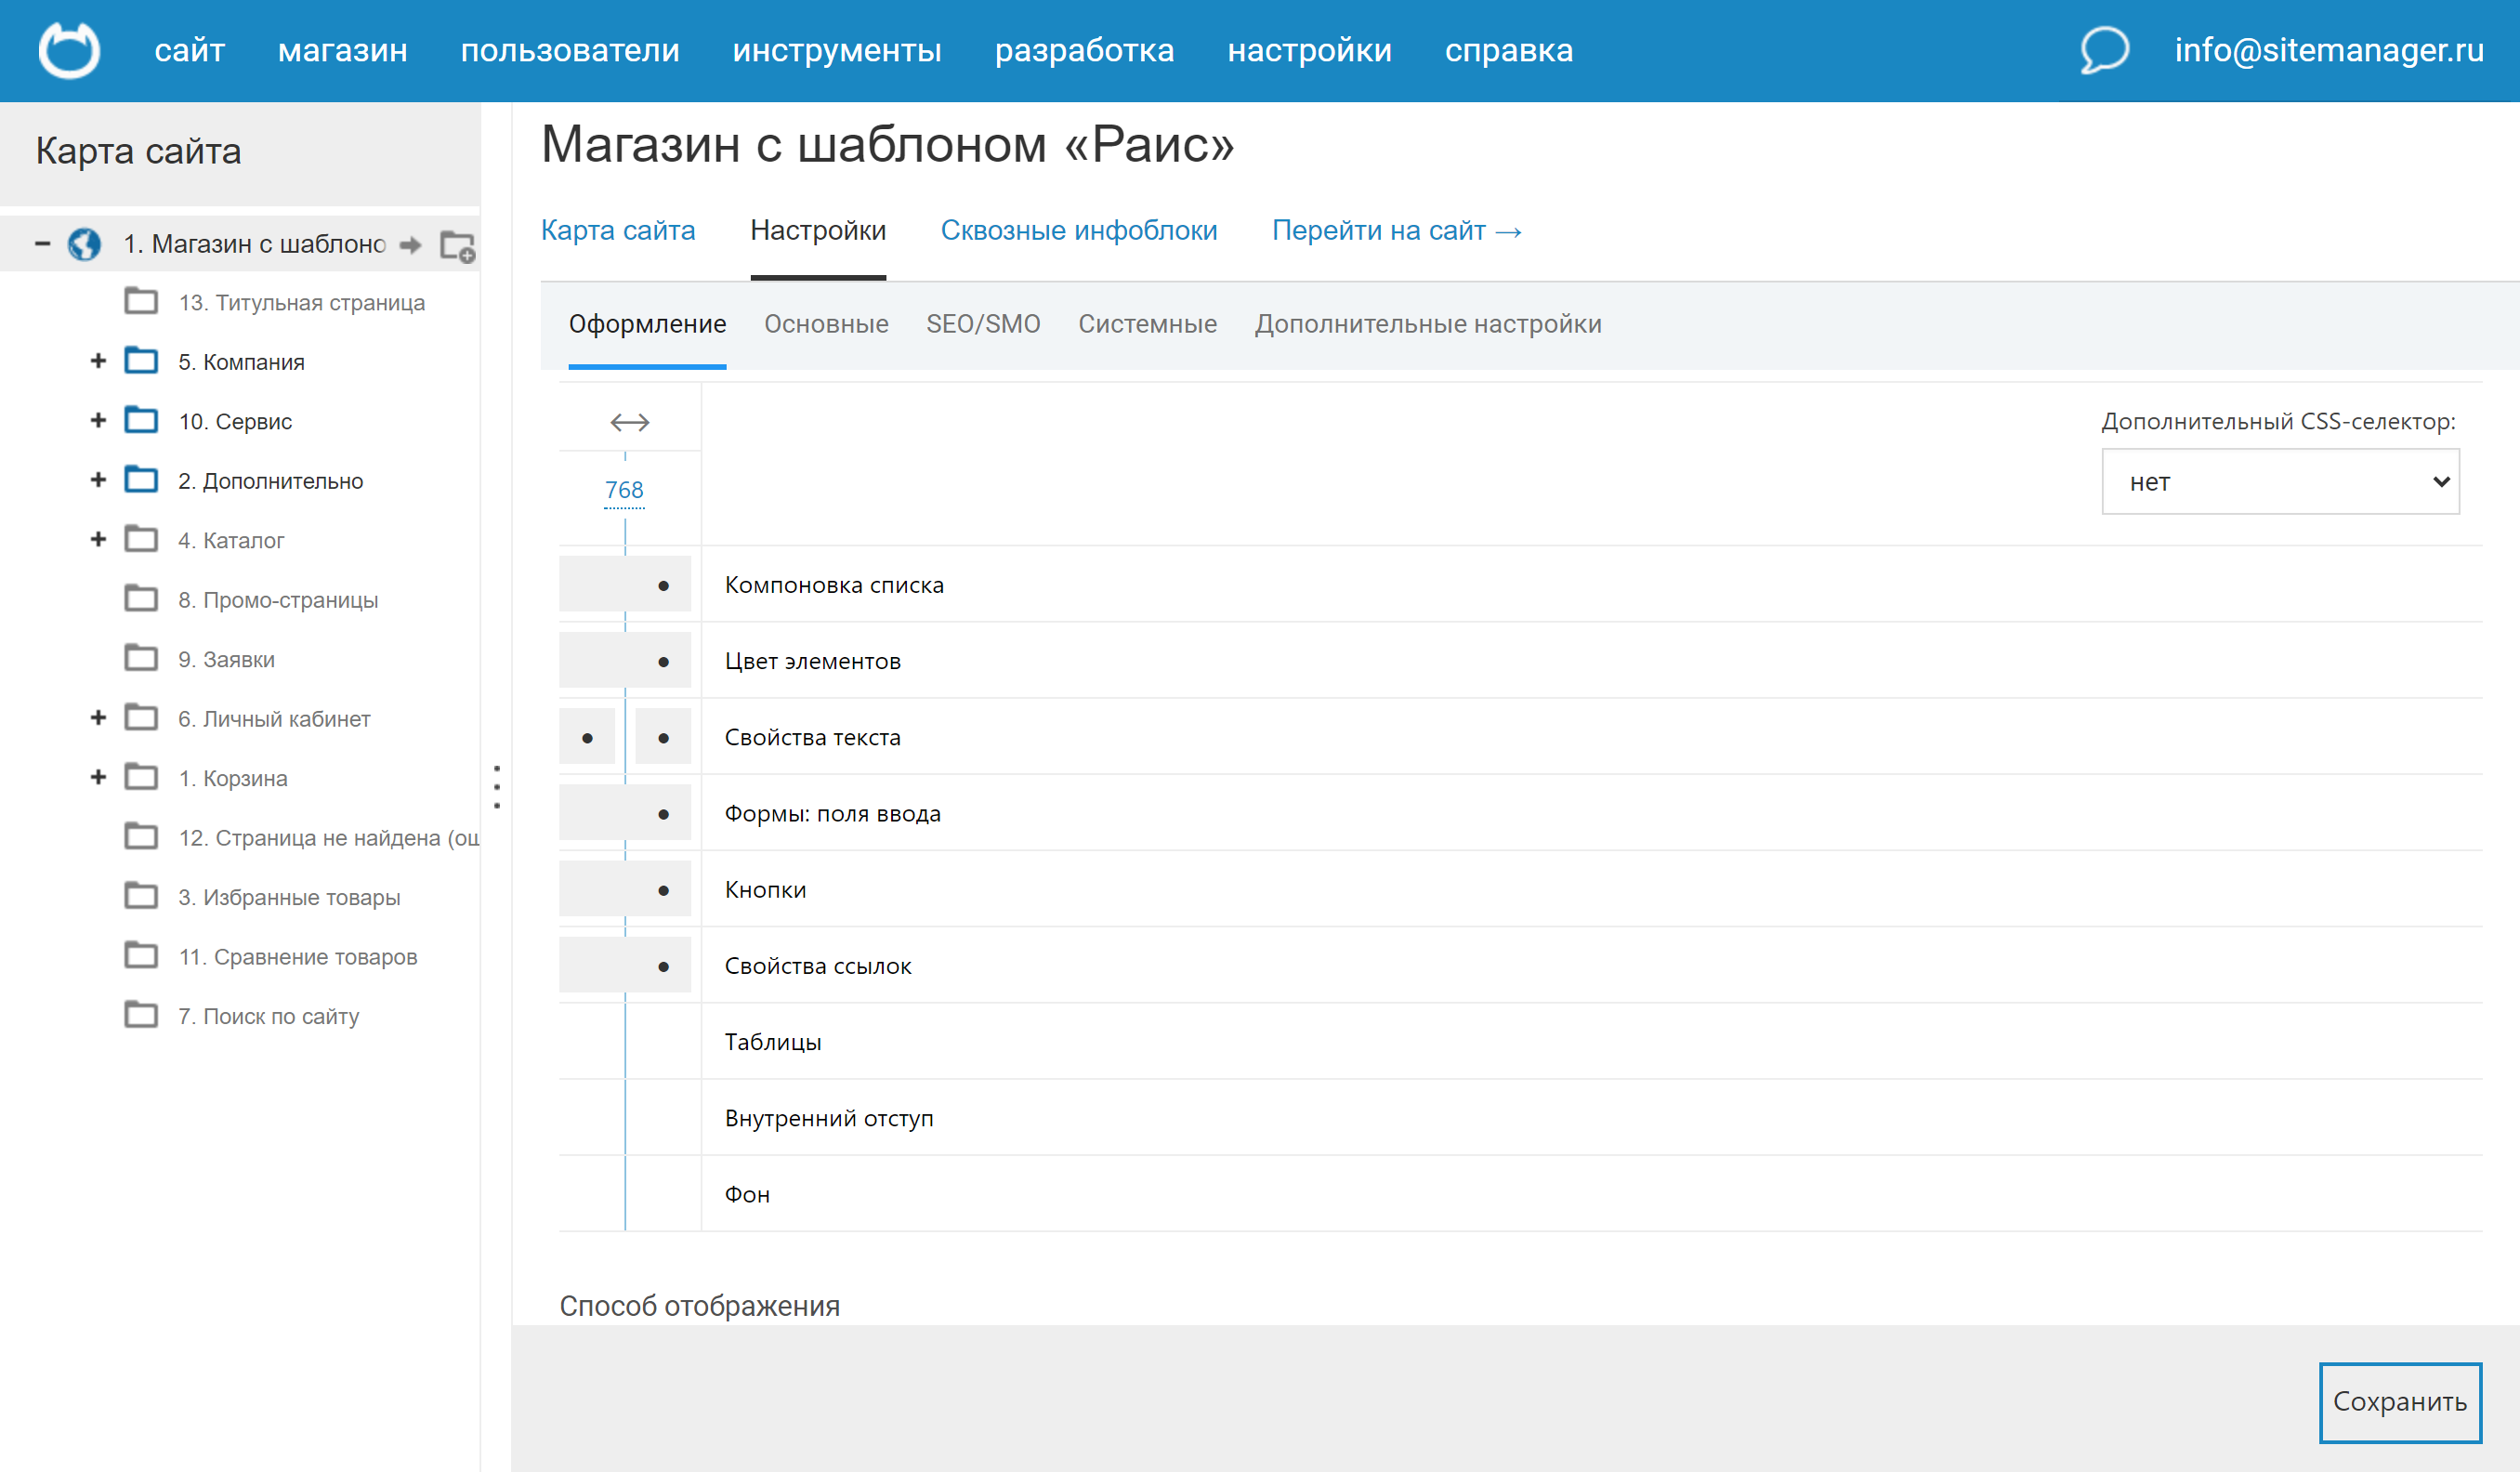This screenshot has height=1472, width=2520.
Task: Click the Поиск по сайту folder icon
Action: tap(141, 1015)
